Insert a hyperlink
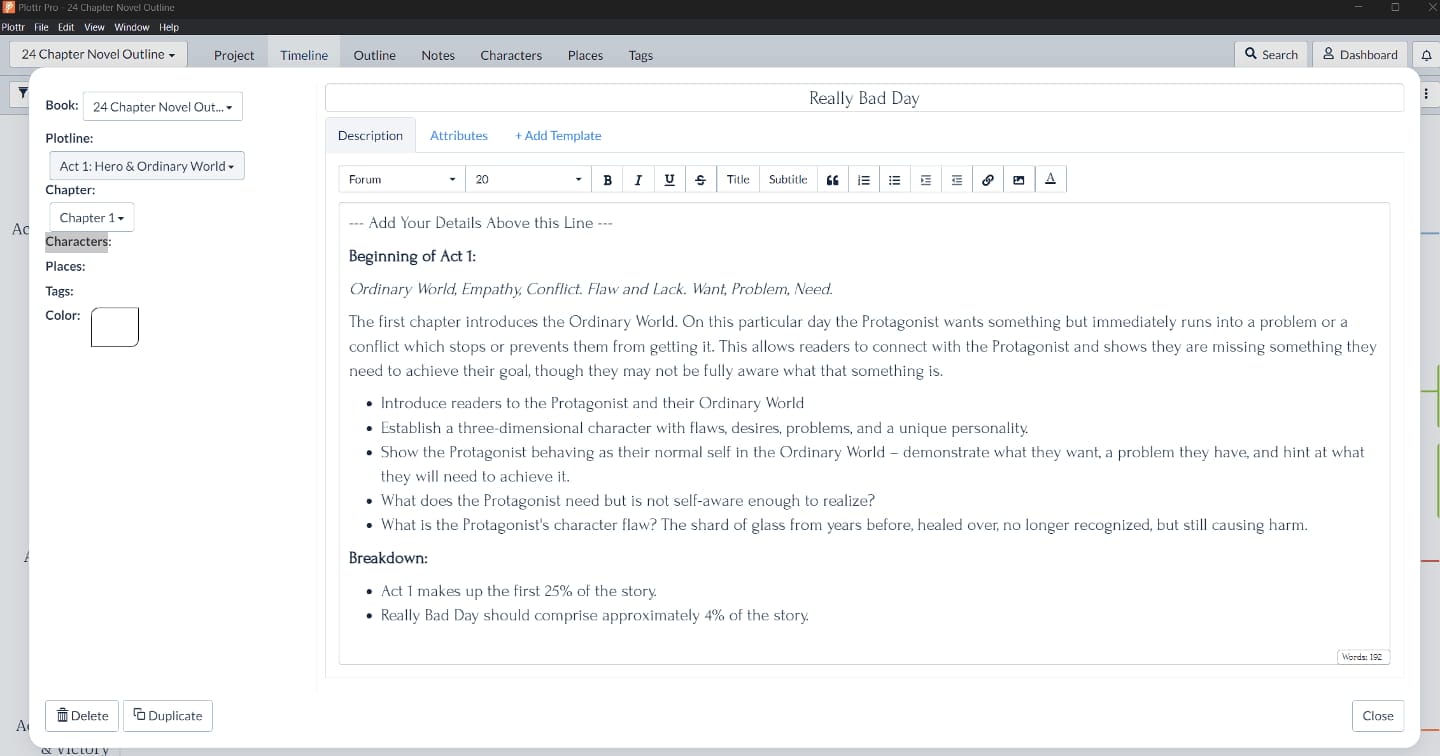Screen dimensions: 1440x756 click(x=988, y=179)
